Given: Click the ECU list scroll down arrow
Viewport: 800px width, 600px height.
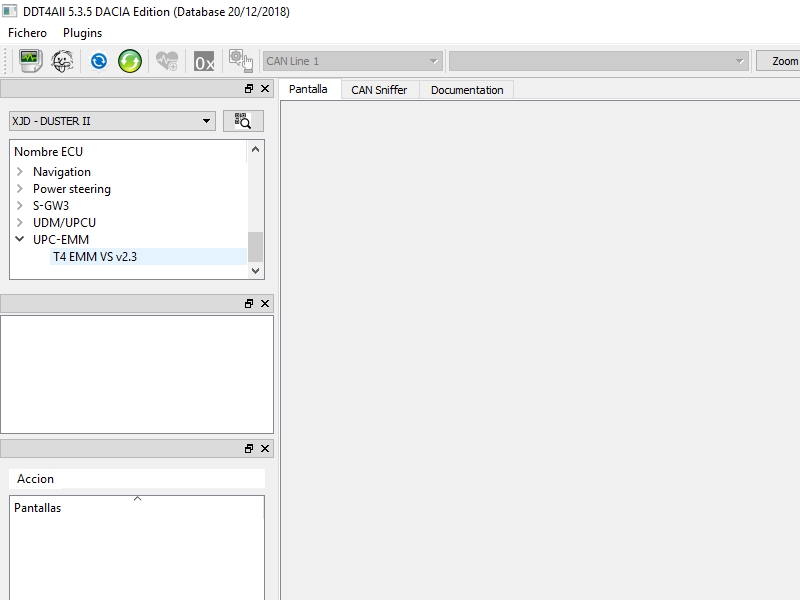Looking at the screenshot, I should tap(256, 271).
